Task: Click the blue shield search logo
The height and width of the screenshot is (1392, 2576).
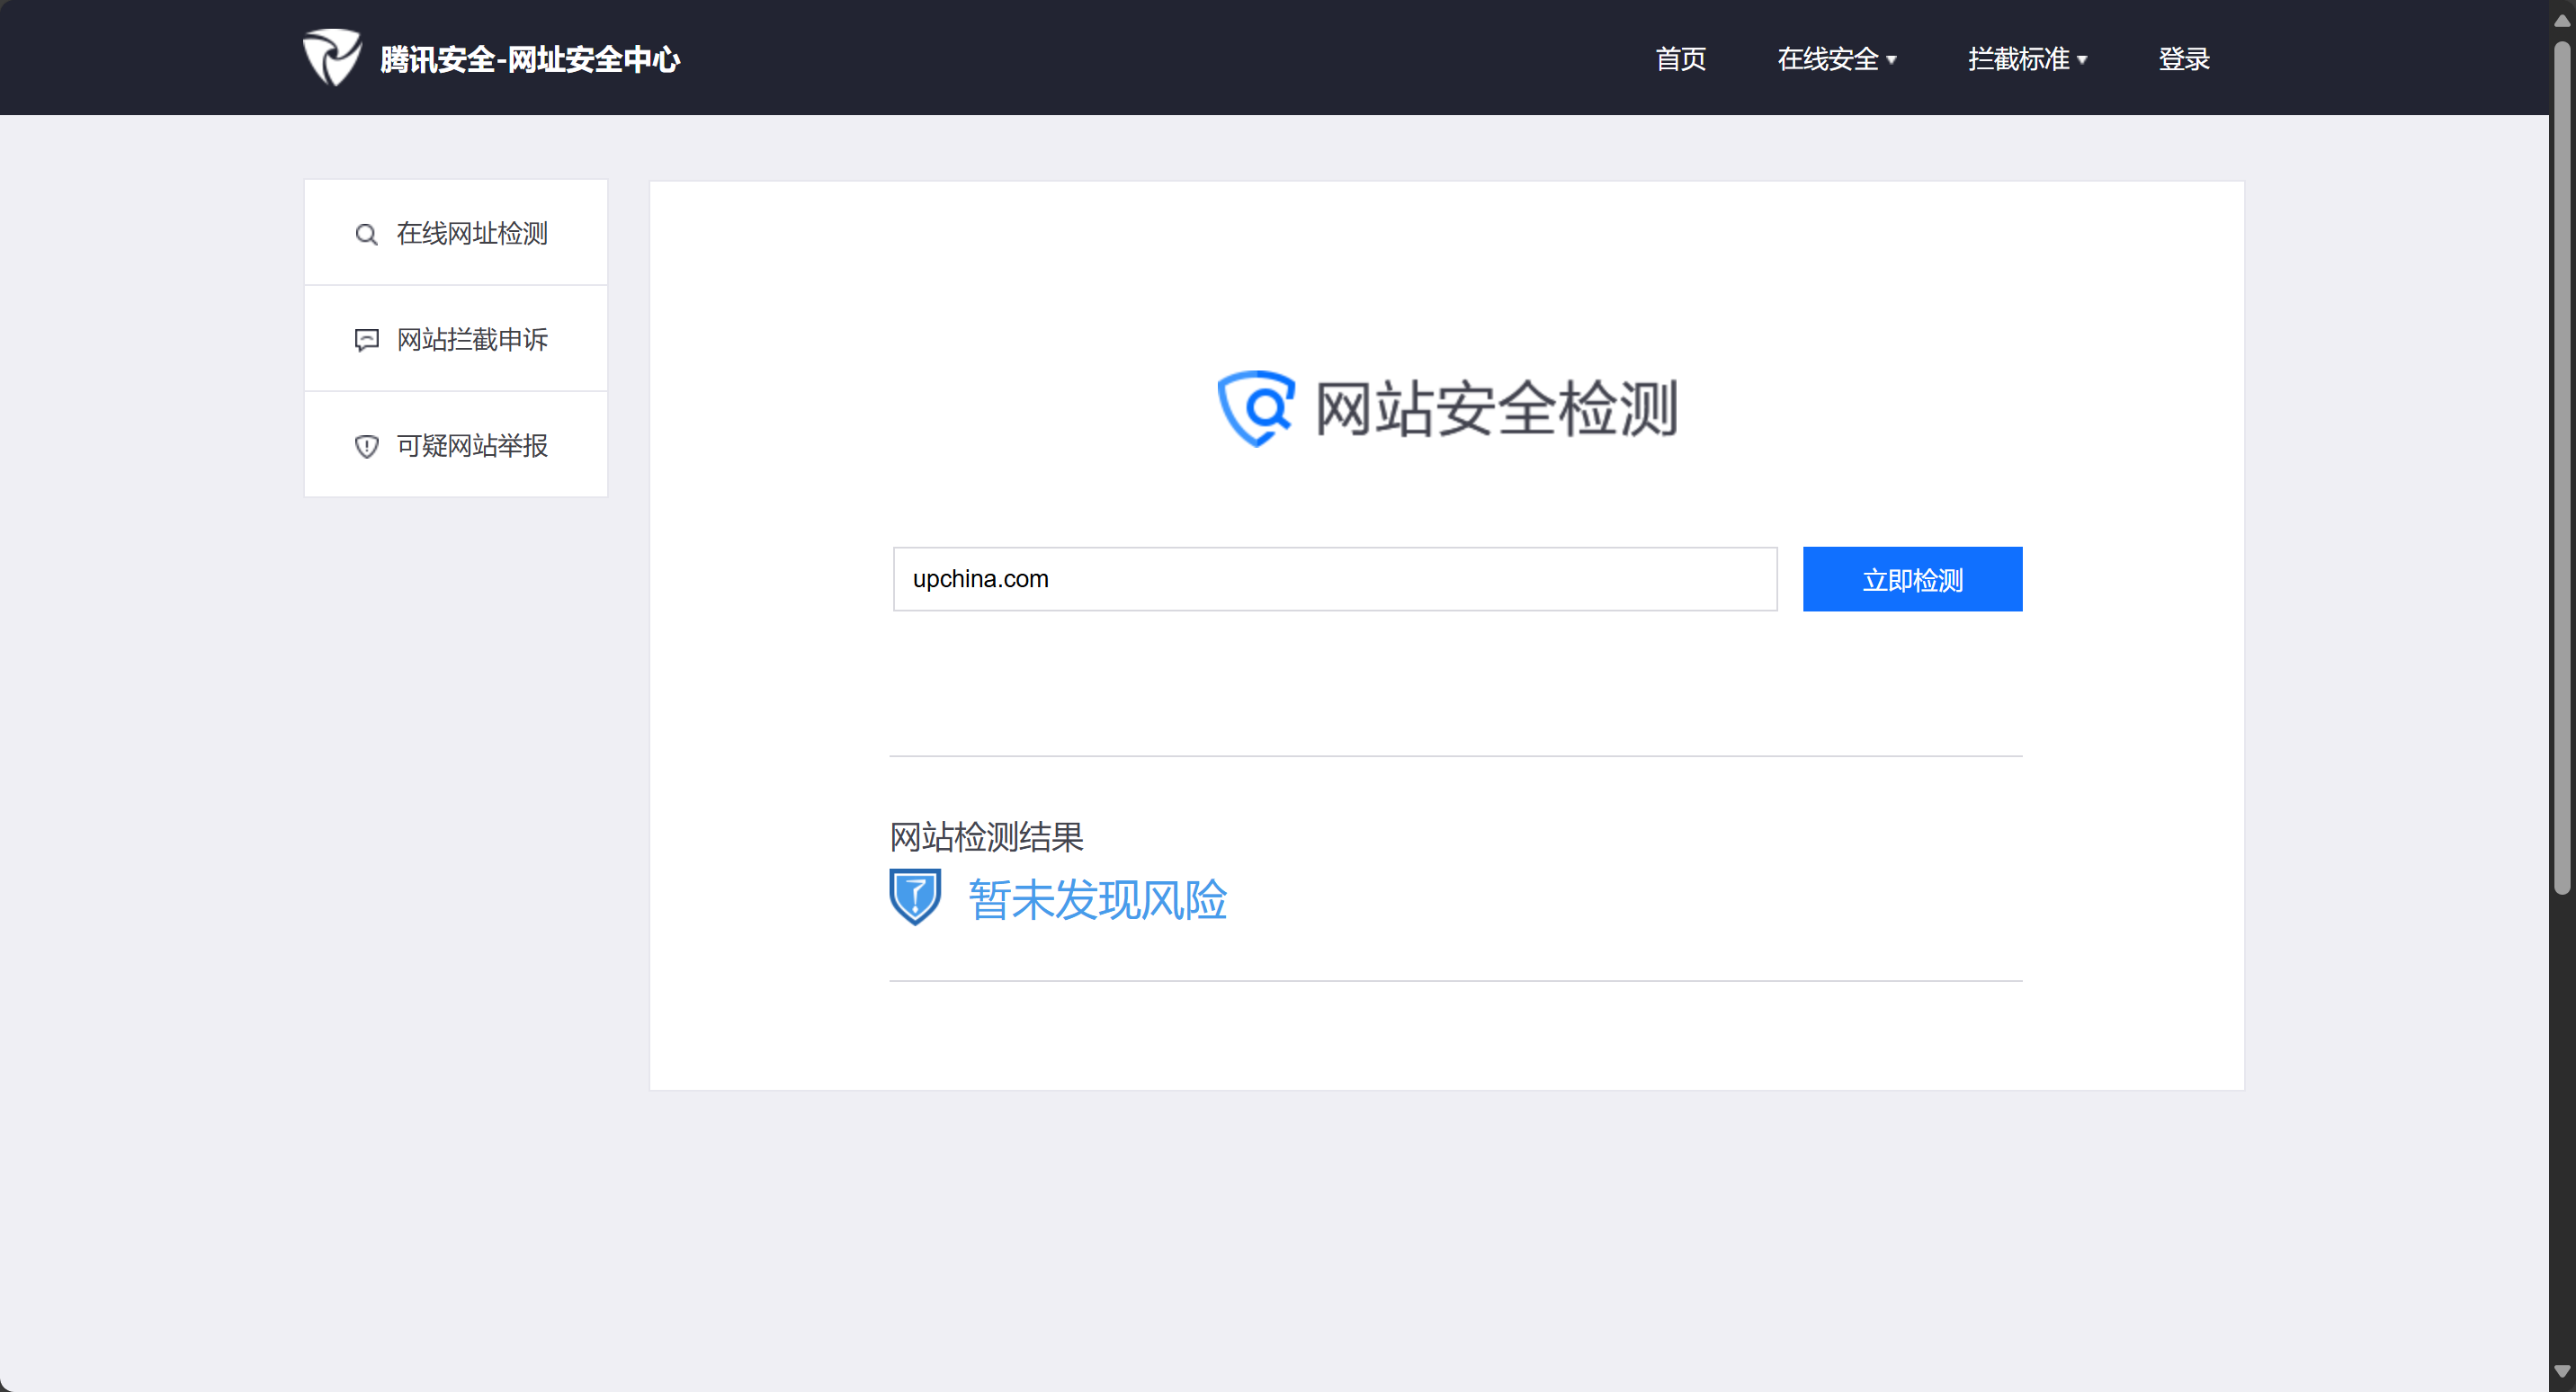Action: click(1255, 408)
